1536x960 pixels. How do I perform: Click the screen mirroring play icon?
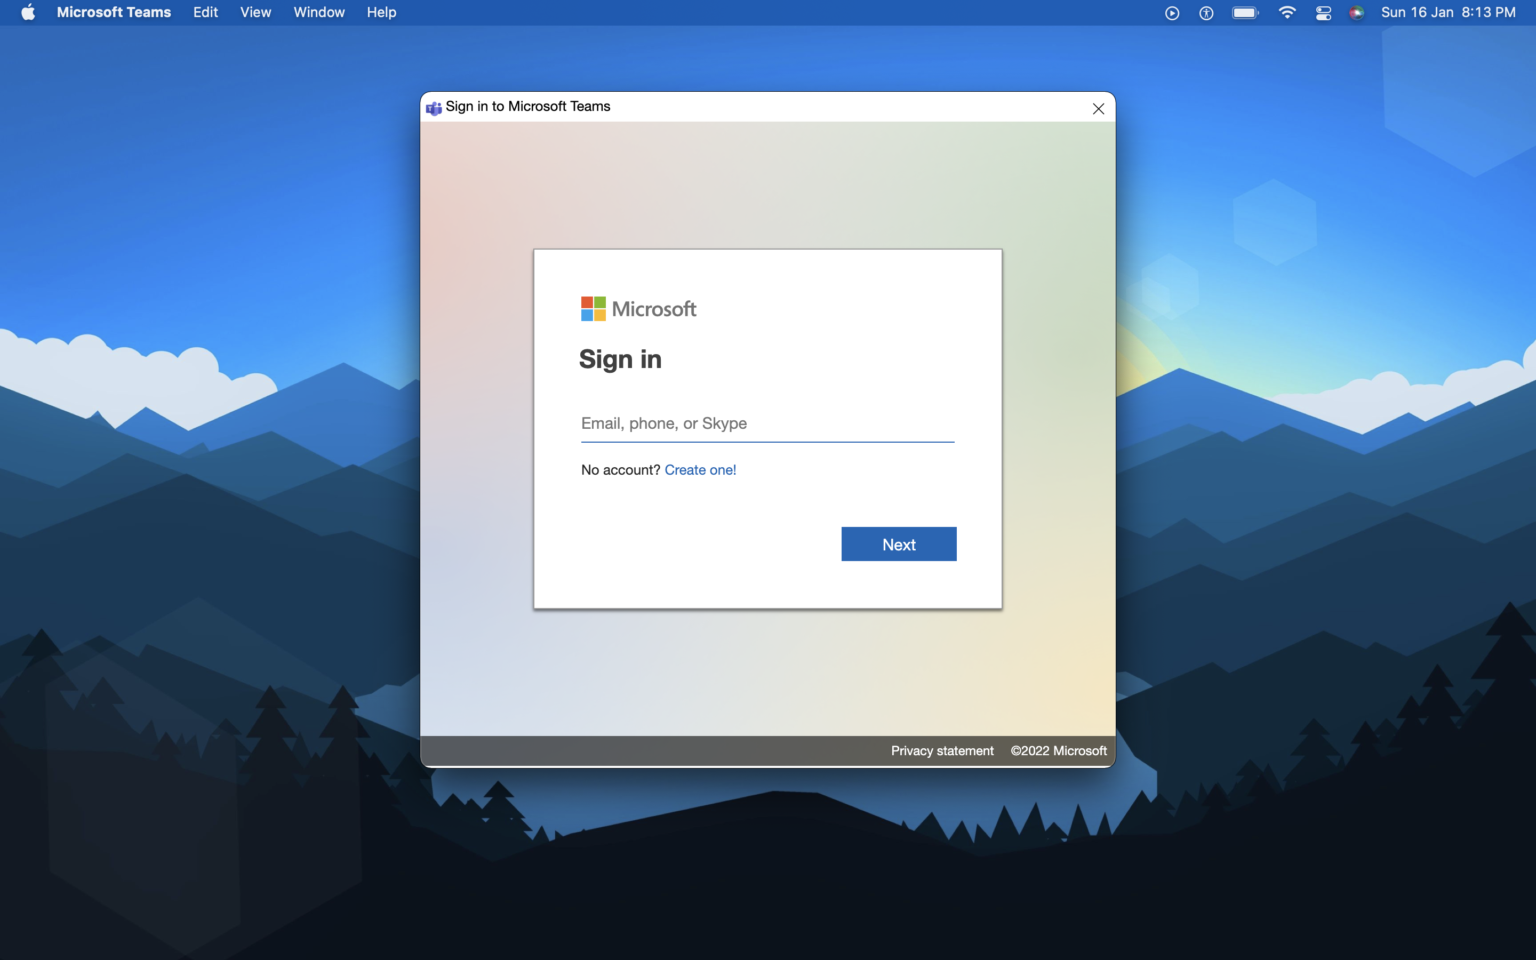pyautogui.click(x=1170, y=13)
